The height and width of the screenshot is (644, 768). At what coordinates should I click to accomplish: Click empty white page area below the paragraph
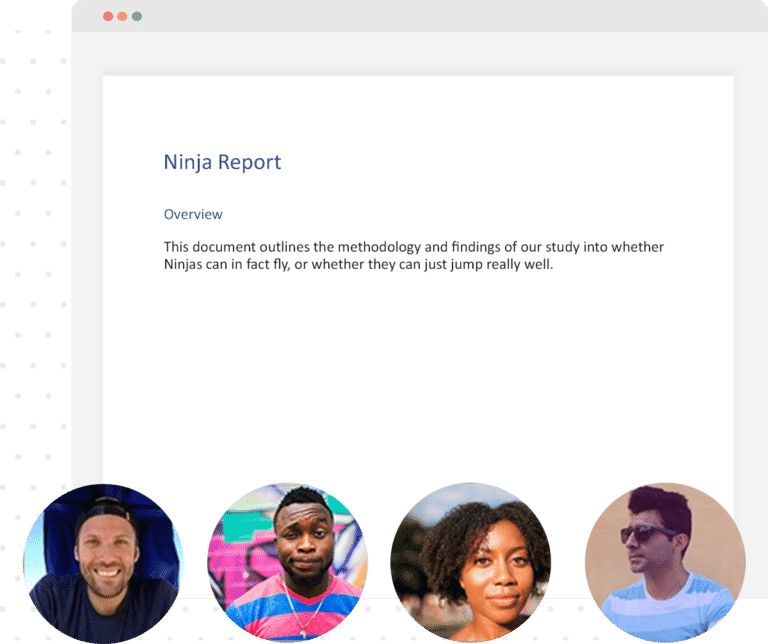418,380
